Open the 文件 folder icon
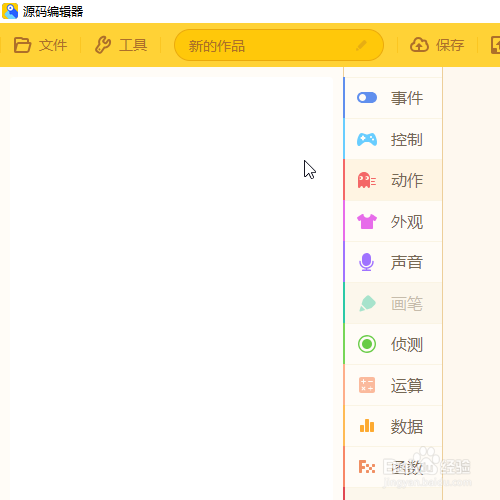Screen dimensions: 500x500 (x=22, y=45)
